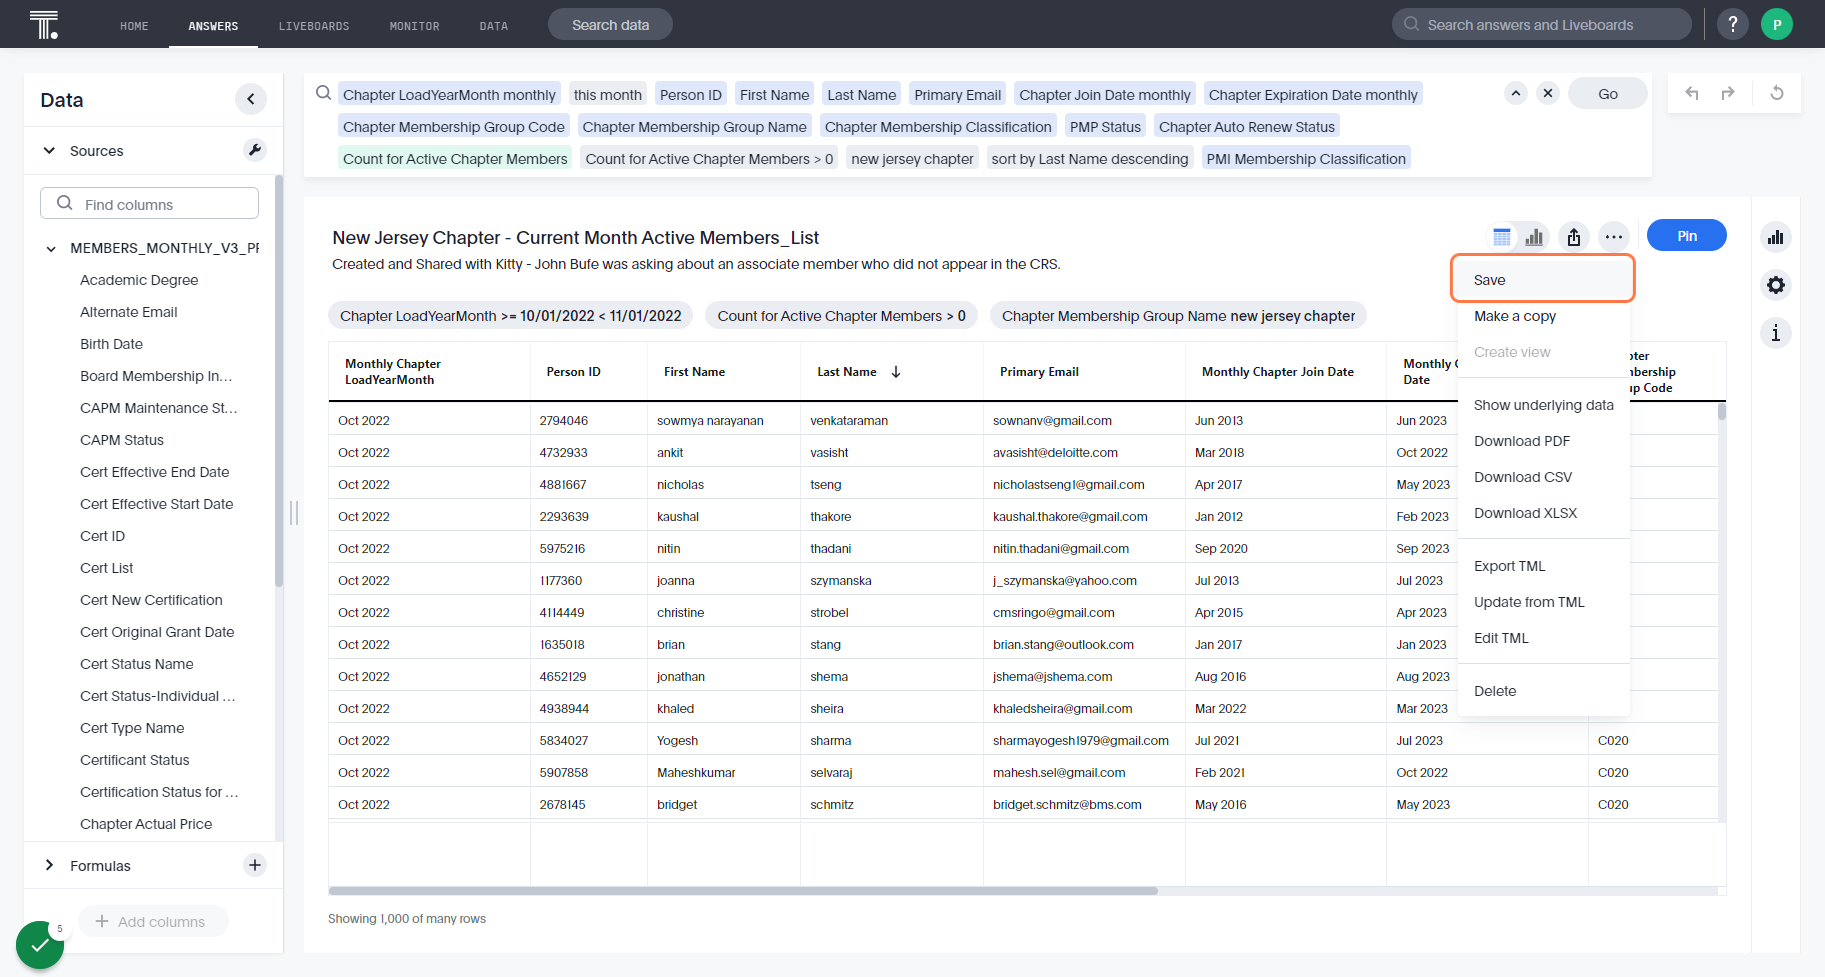
Task: Collapse the Data panel with arrow button
Action: pyautogui.click(x=251, y=99)
